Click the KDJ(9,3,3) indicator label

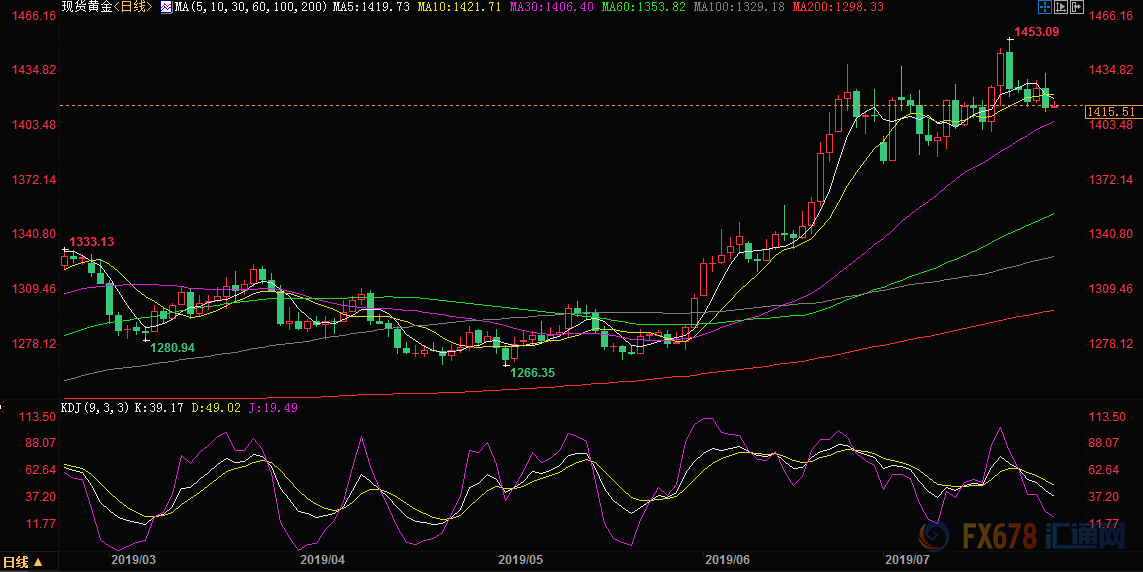[95, 408]
